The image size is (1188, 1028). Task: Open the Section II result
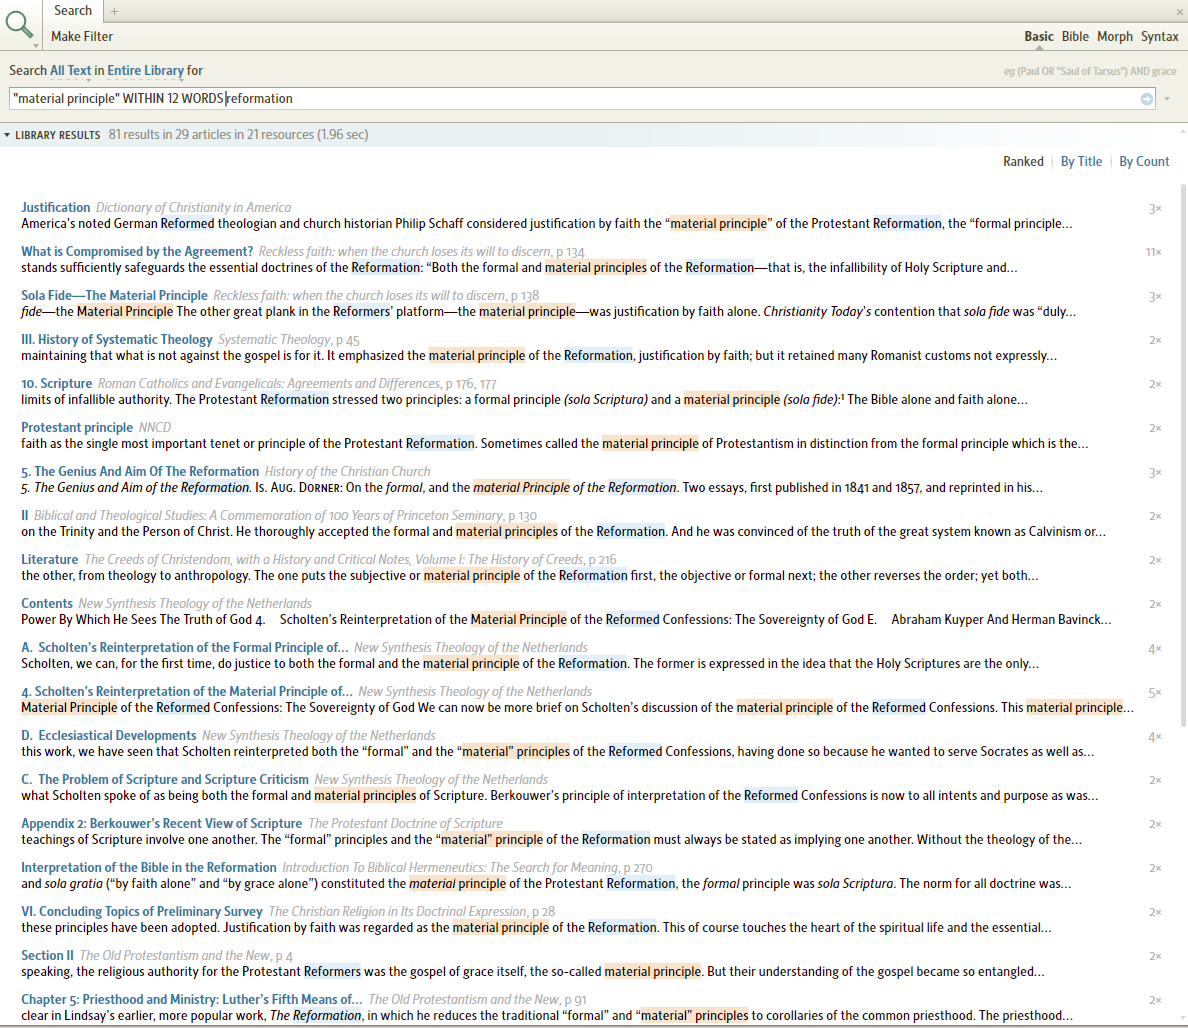[x=47, y=955]
